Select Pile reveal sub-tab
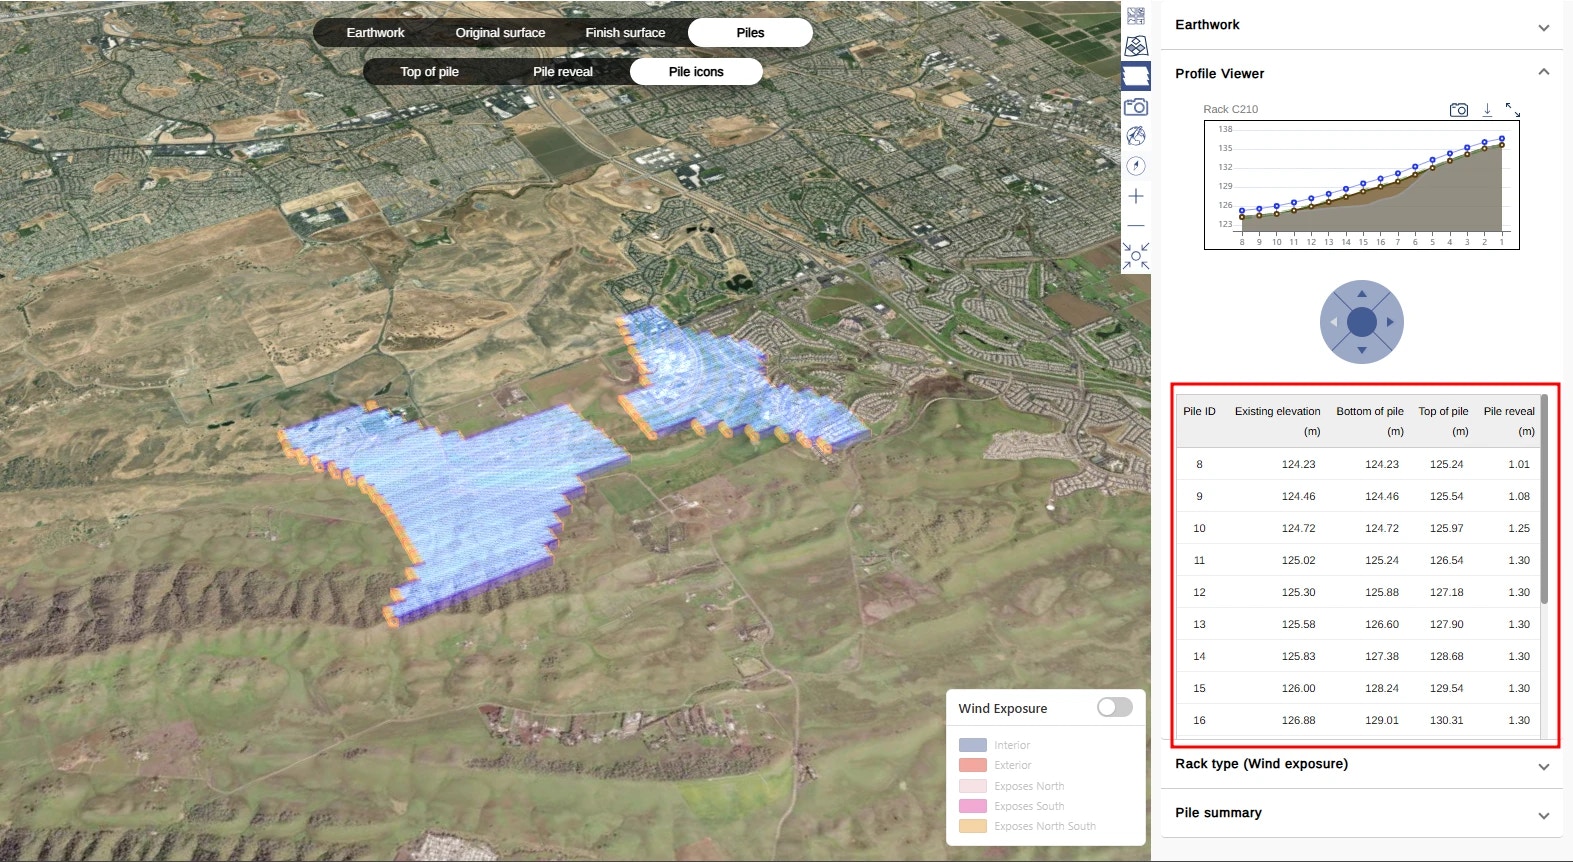 coord(562,71)
